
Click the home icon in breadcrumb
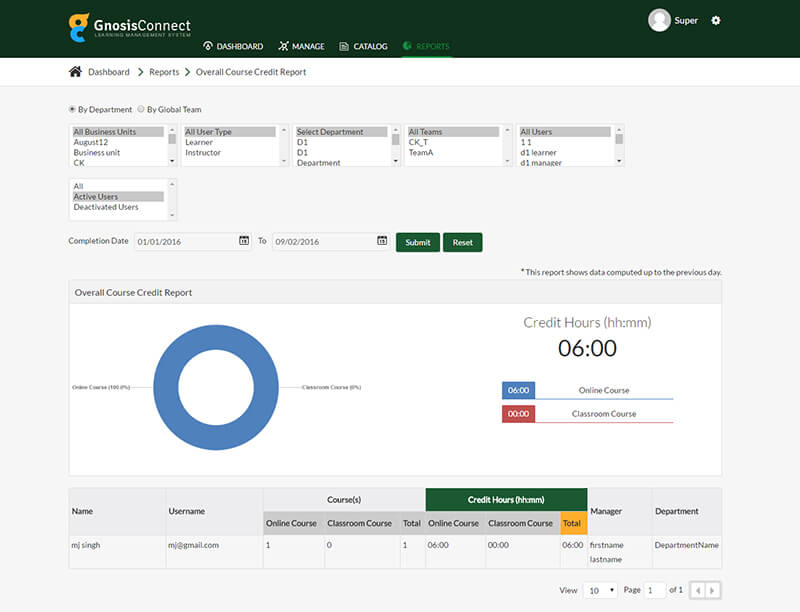[x=75, y=72]
